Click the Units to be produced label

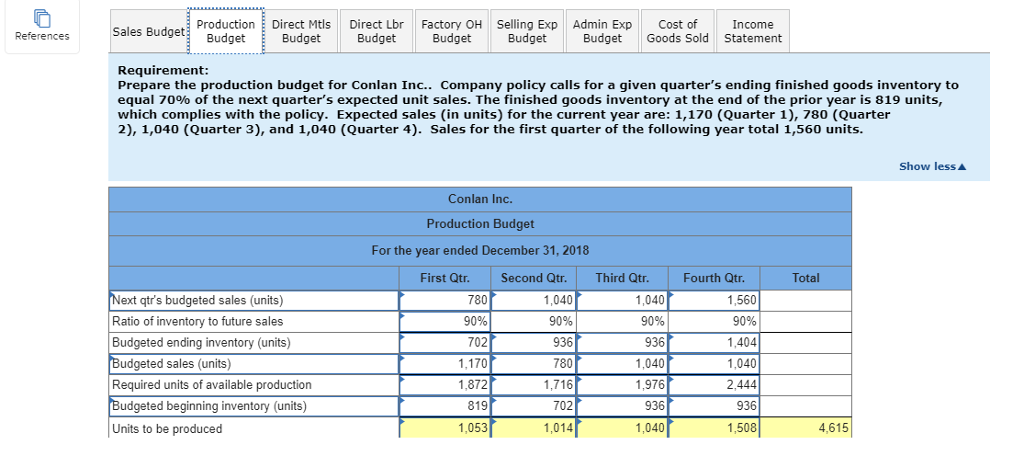tap(167, 429)
